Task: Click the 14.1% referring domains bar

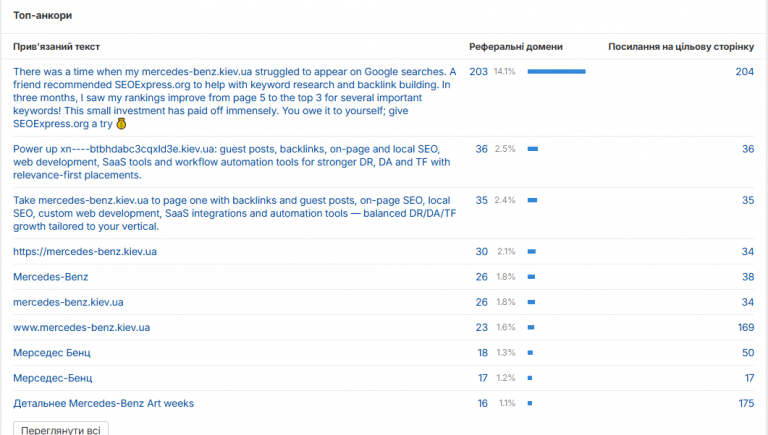Action: 556,72
